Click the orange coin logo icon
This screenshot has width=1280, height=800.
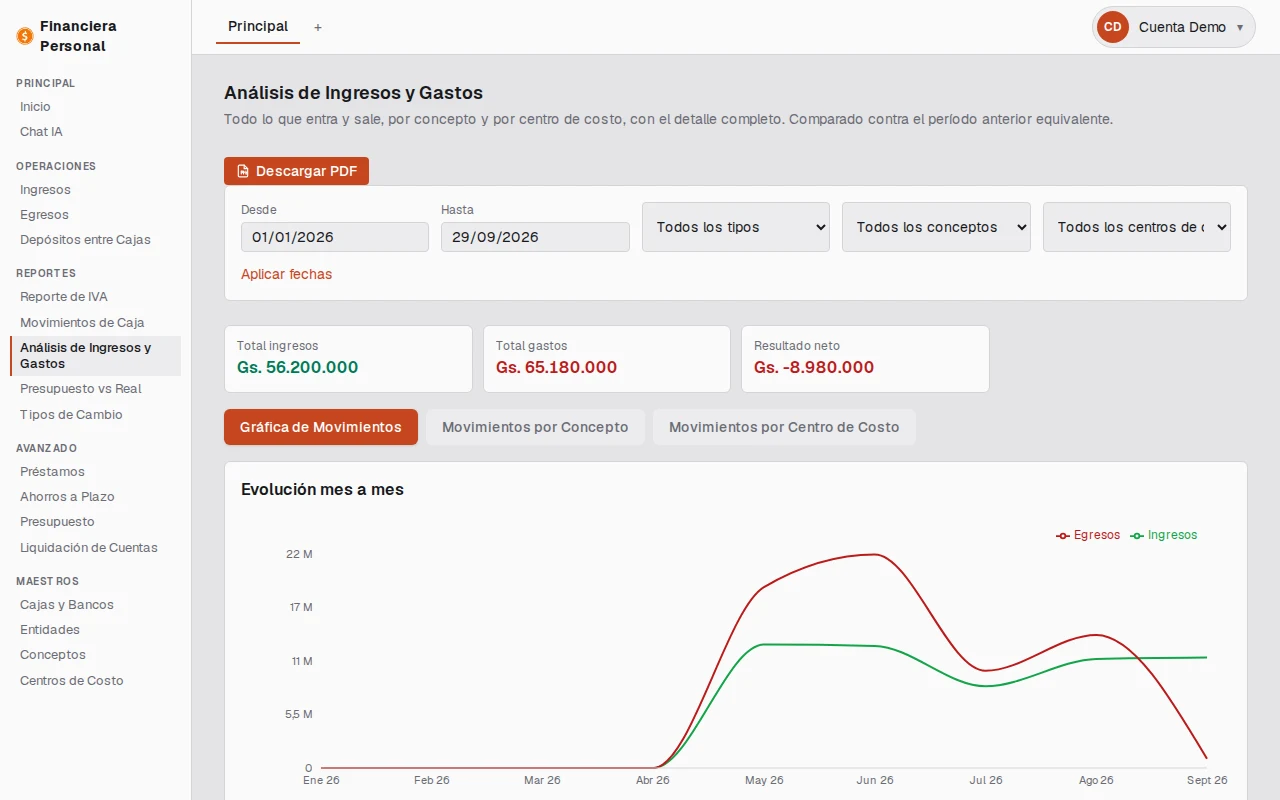click(25, 36)
